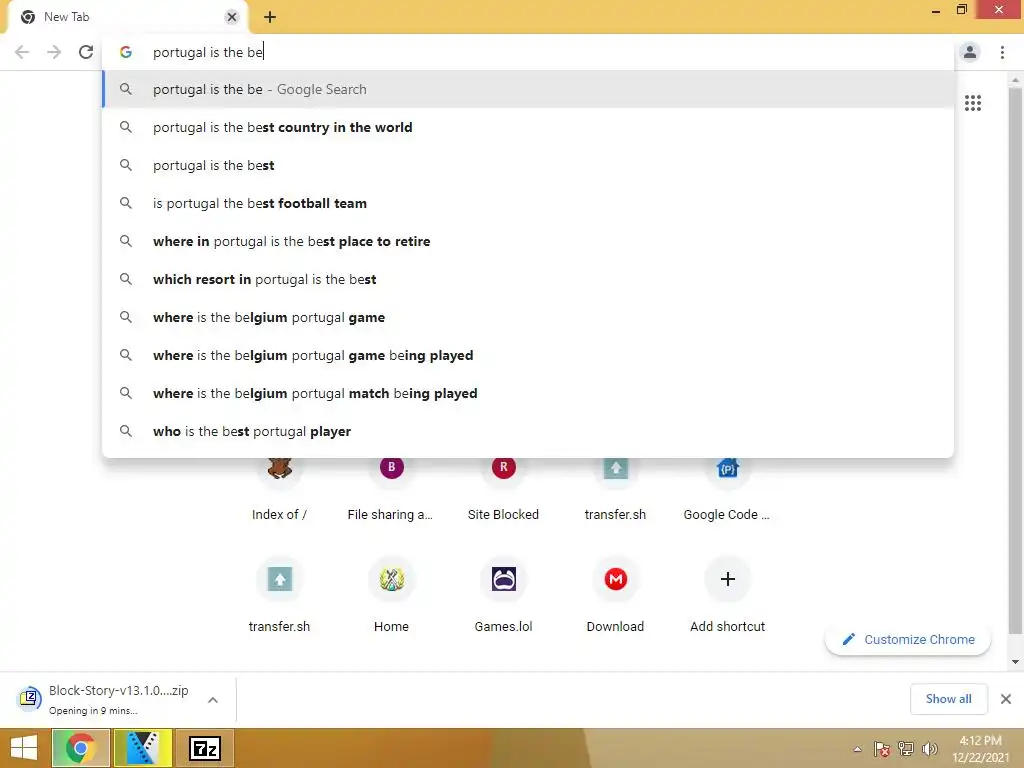Go back with the back arrow
Image resolution: width=1024 pixels, height=768 pixels.
click(x=22, y=52)
